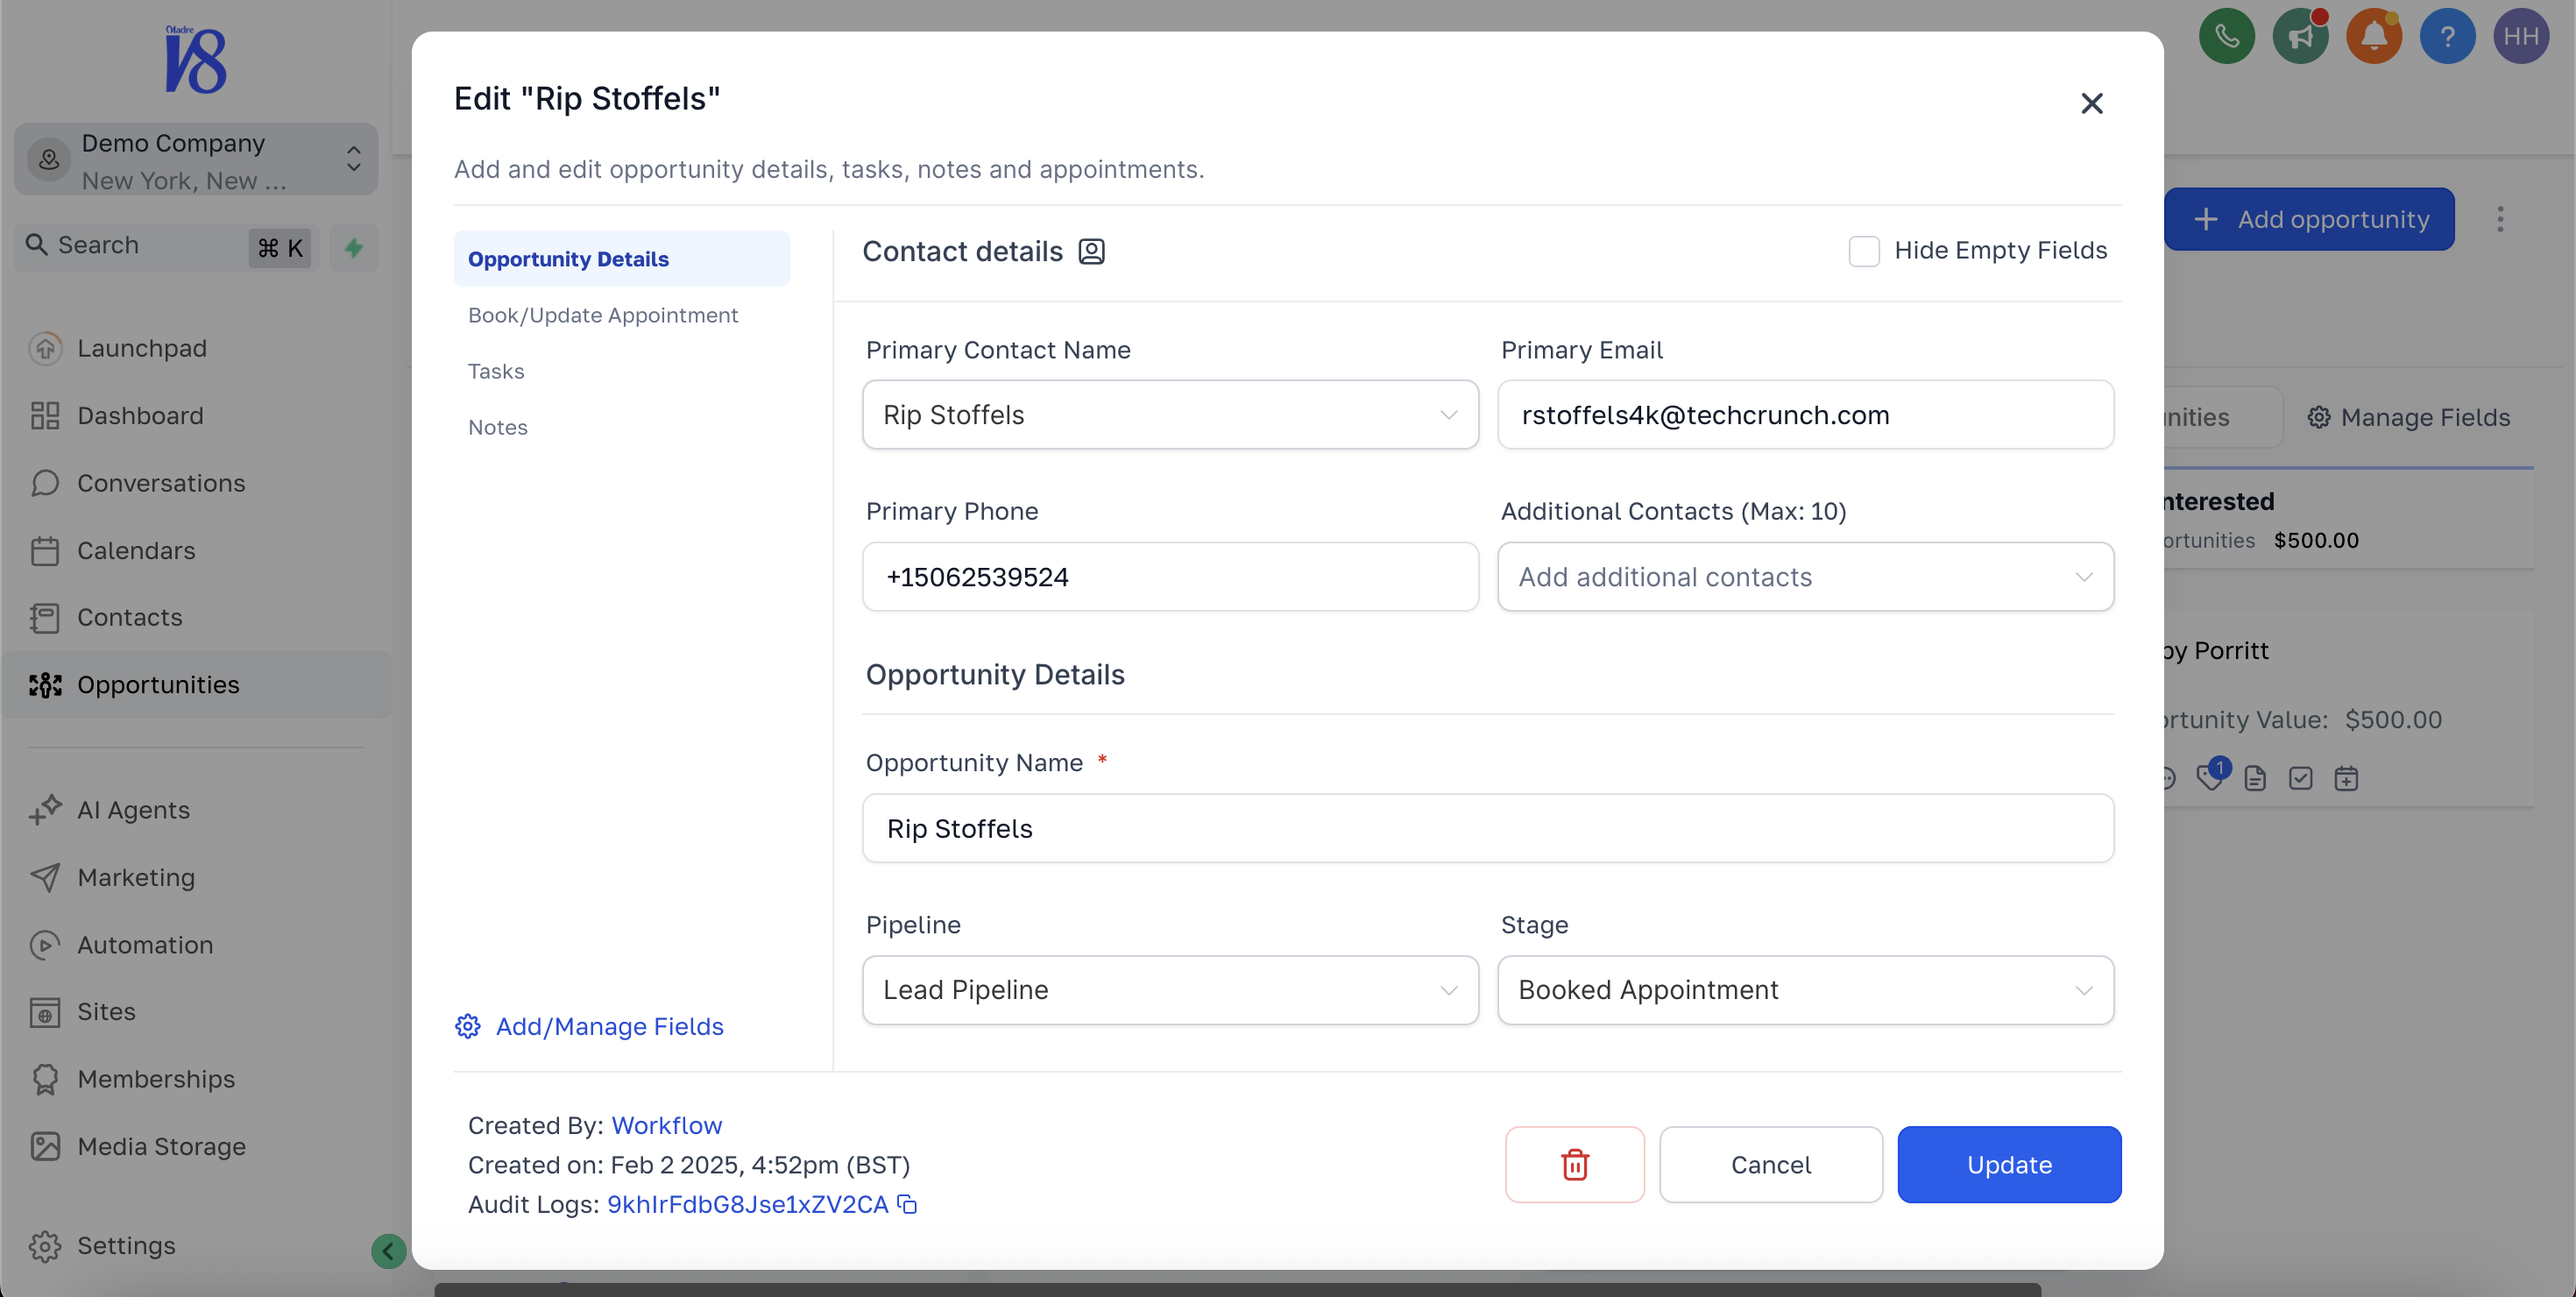Open the Demo Company account switcher
The image size is (2576, 1297).
tap(196, 160)
